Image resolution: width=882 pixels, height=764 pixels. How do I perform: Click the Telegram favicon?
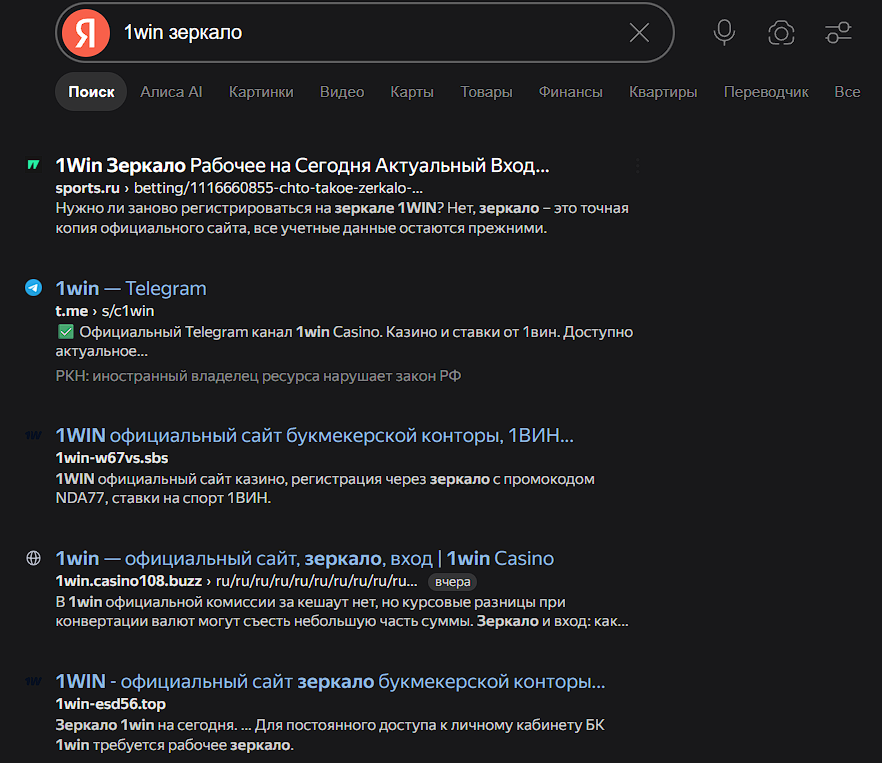click(34, 288)
